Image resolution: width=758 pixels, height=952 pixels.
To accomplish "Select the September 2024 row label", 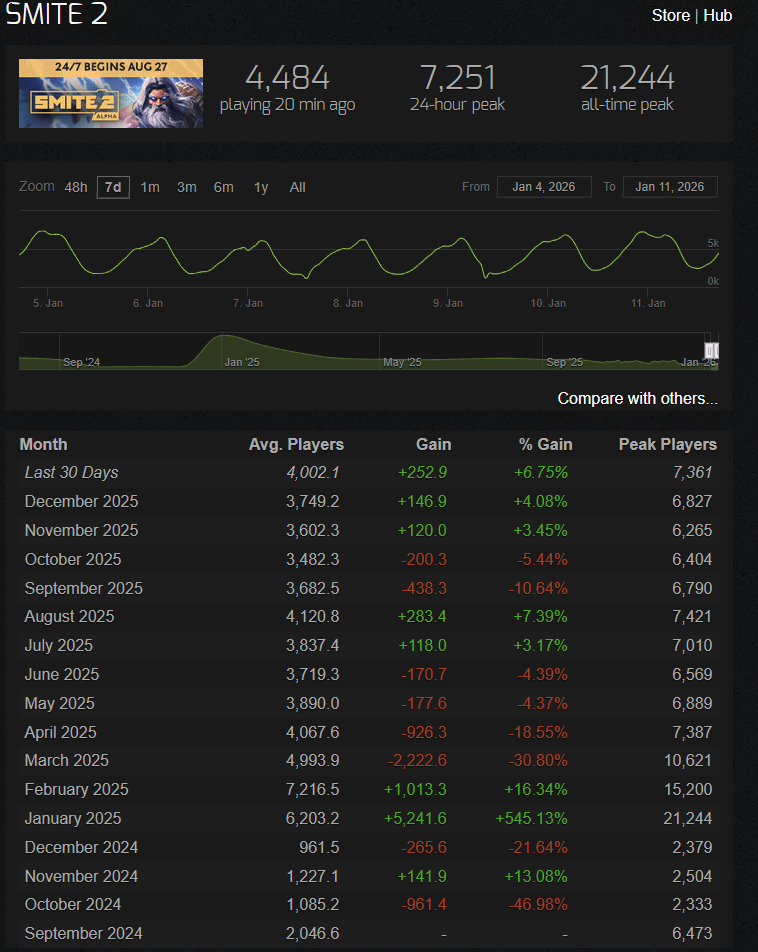I will (x=83, y=933).
